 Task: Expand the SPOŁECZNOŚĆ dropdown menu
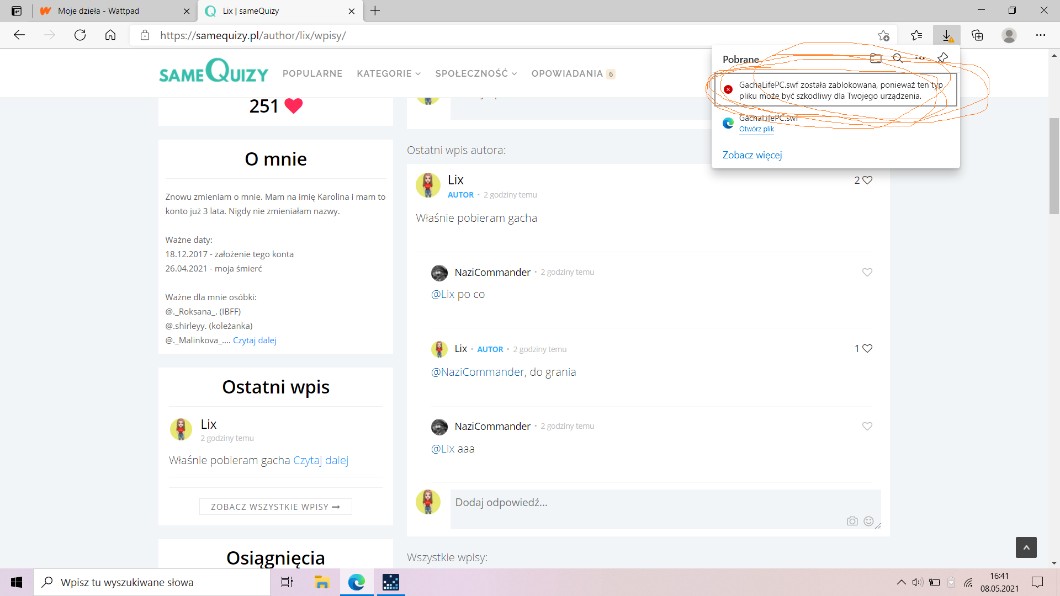point(475,73)
